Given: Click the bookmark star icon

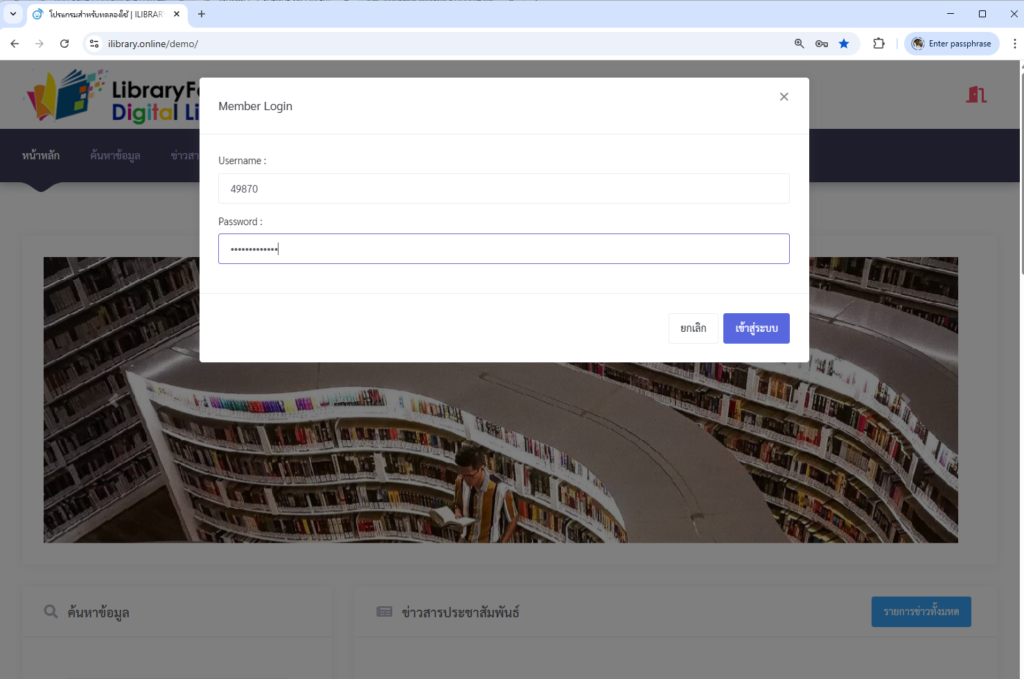Looking at the screenshot, I should pos(844,44).
